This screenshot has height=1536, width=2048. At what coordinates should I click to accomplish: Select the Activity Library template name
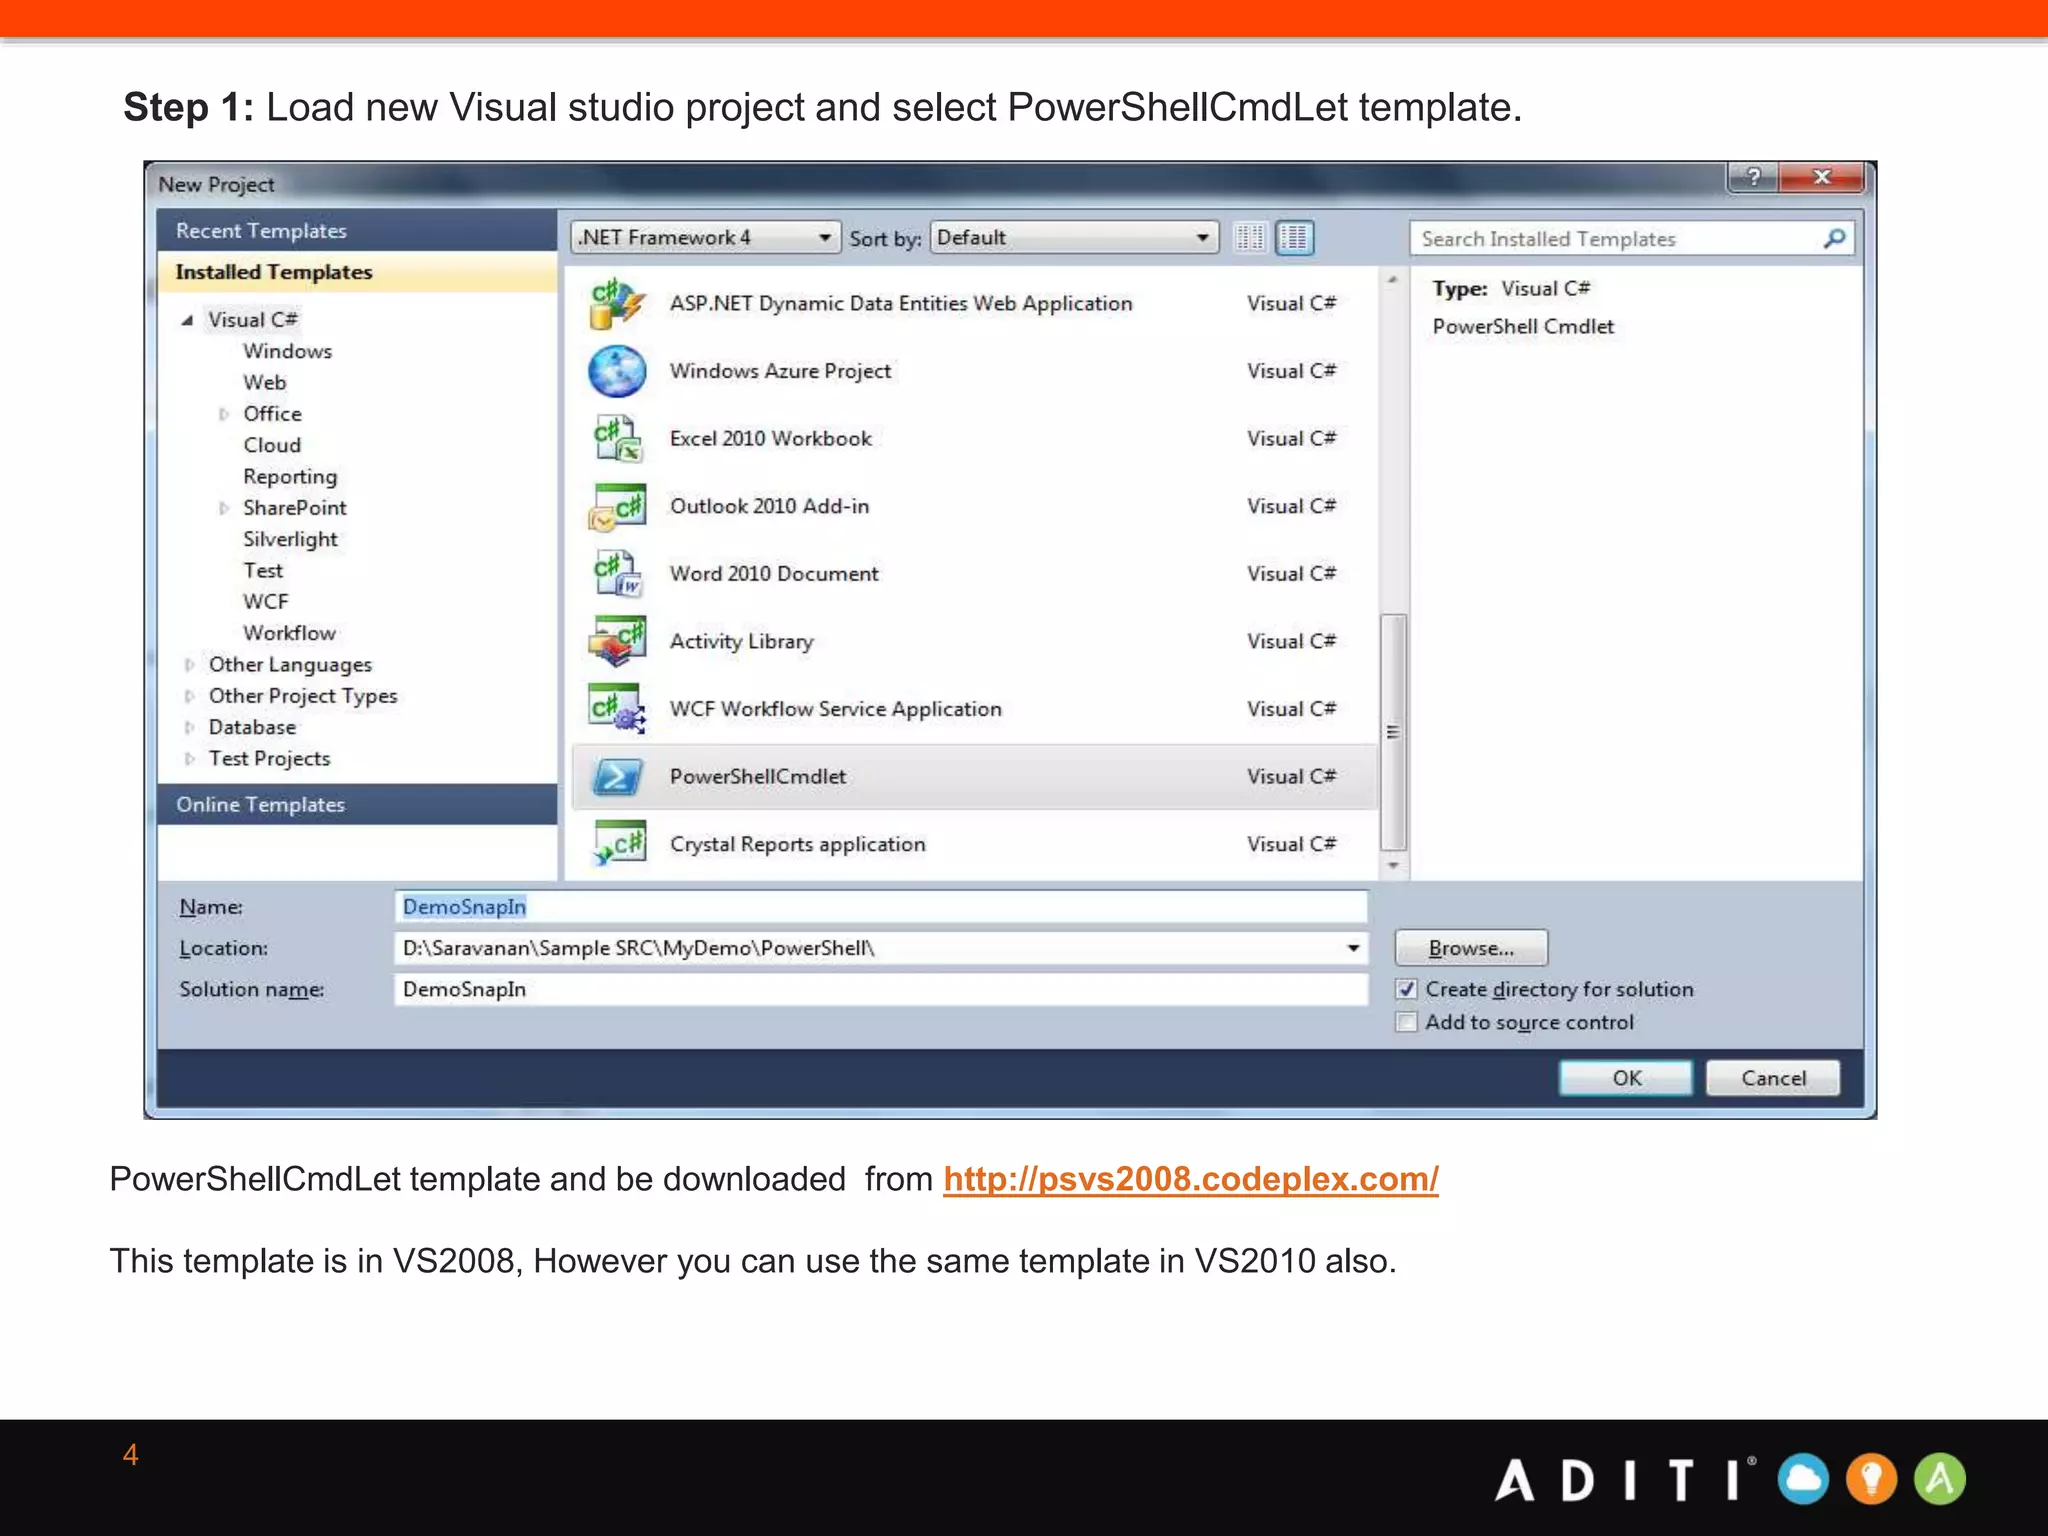click(741, 642)
